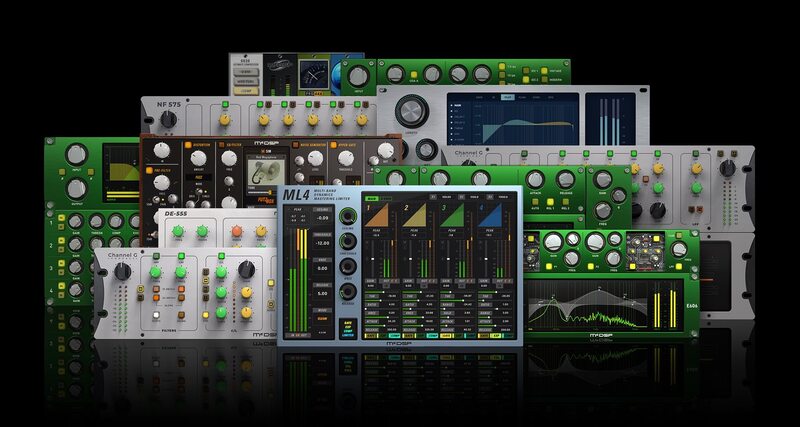800x427 pixels.
Task: Click the VU meter on the 6030 compressor
Action: [313, 73]
